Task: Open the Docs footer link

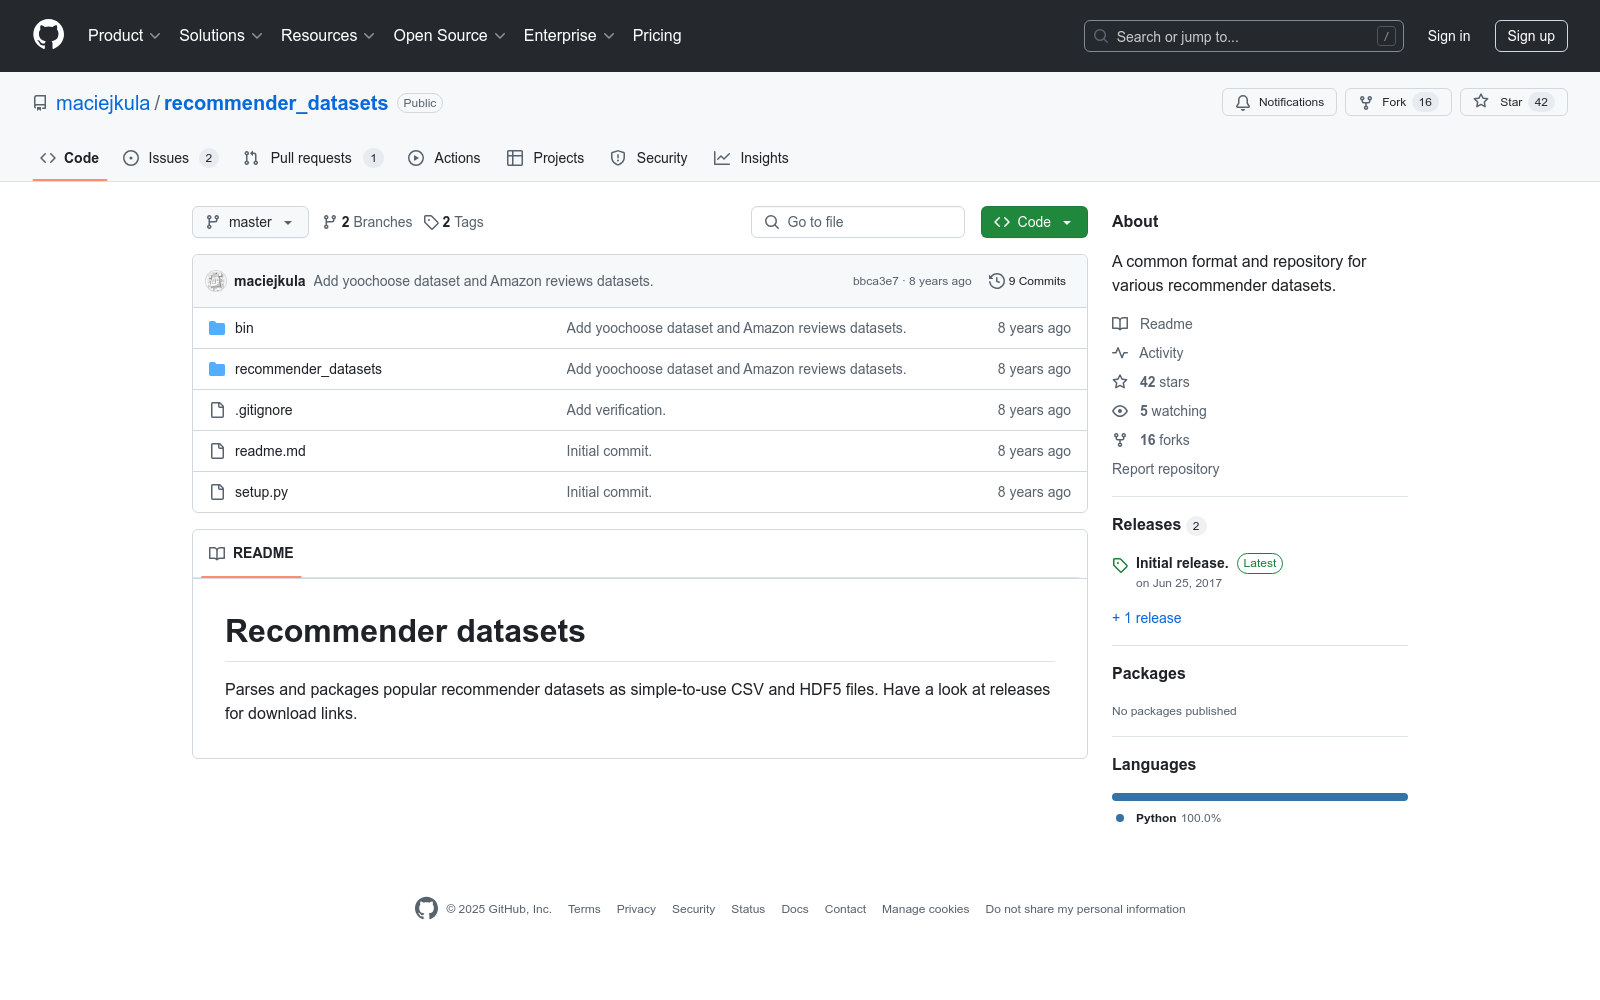Action: 795,909
